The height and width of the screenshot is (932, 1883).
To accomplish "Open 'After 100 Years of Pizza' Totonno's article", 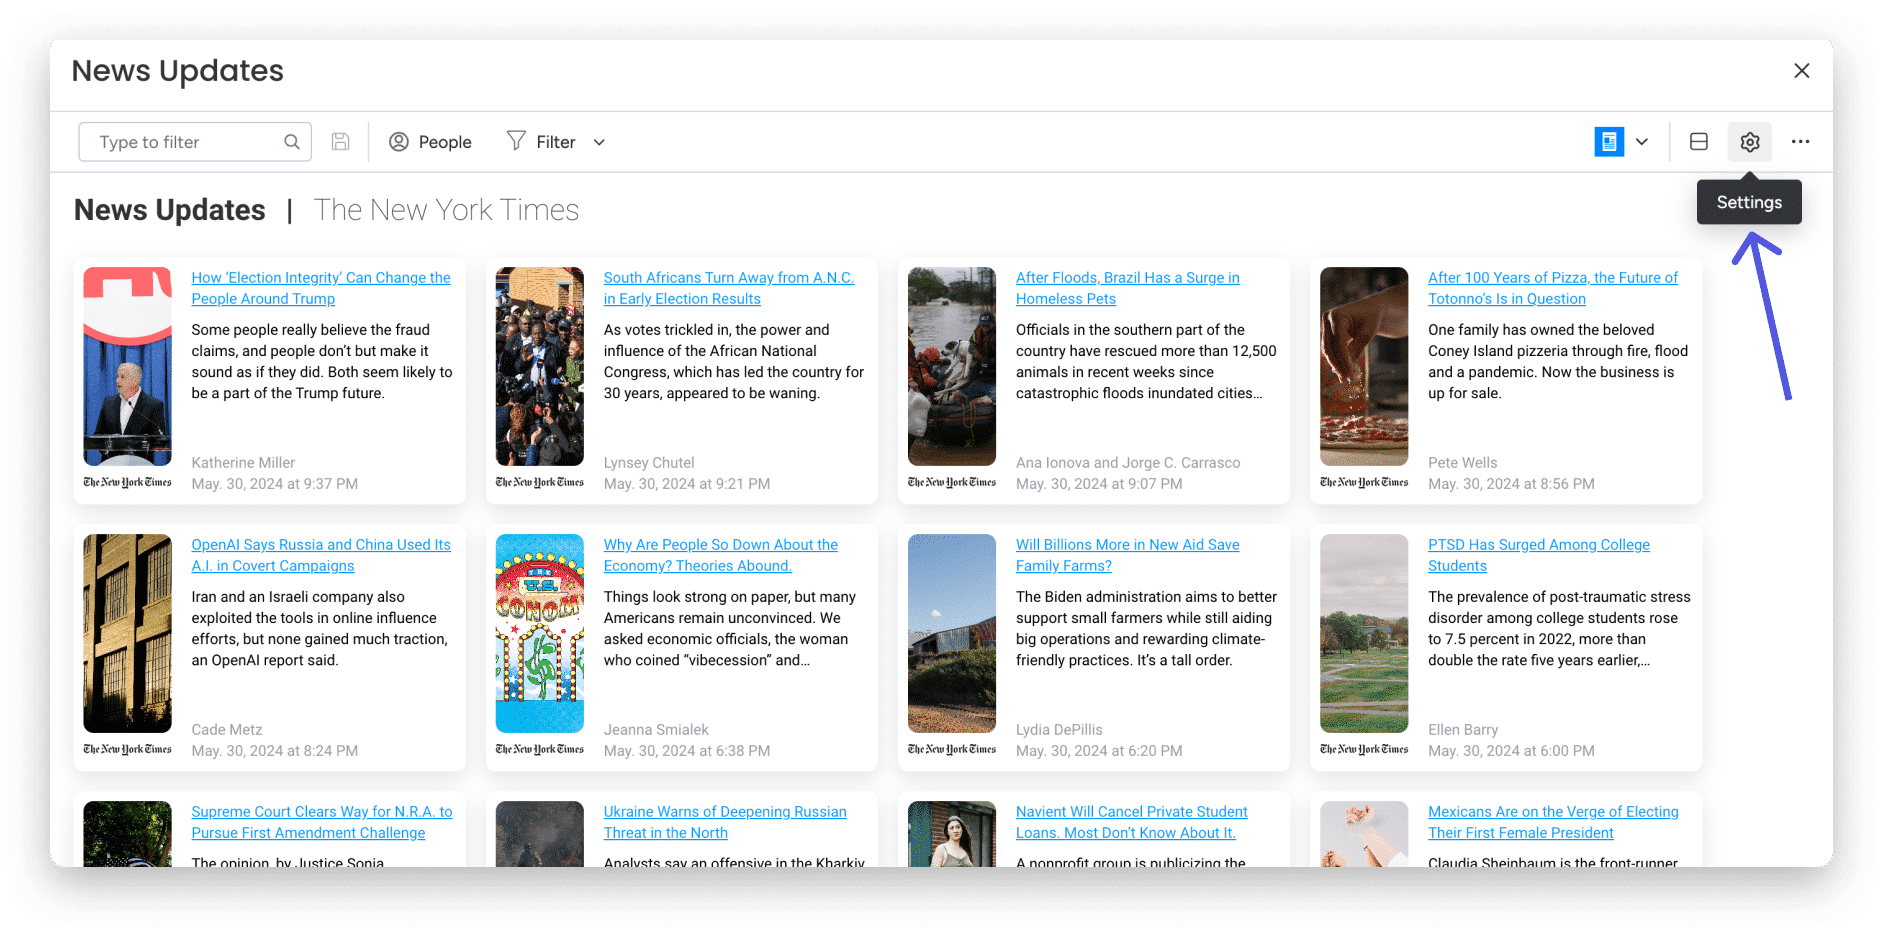I will click(1553, 288).
